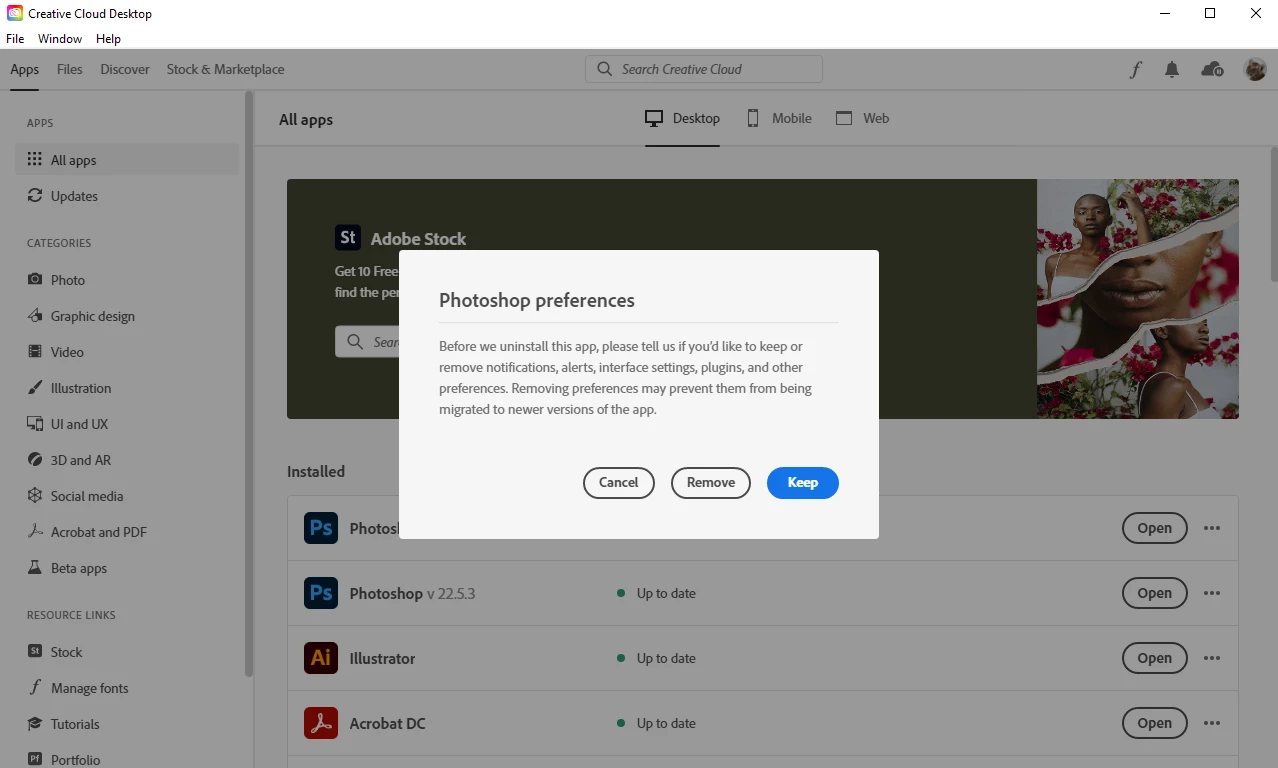
Task: Open the user profile avatar
Action: coord(1255,69)
